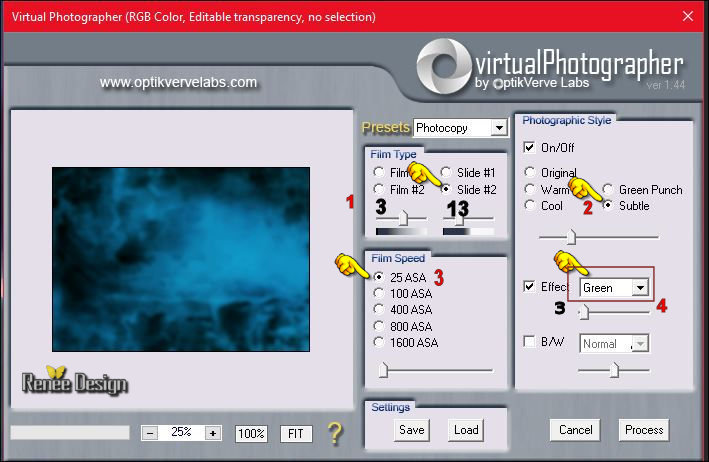This screenshot has height=462, width=709.
Task: Click the Save settings button
Action: coord(411,430)
